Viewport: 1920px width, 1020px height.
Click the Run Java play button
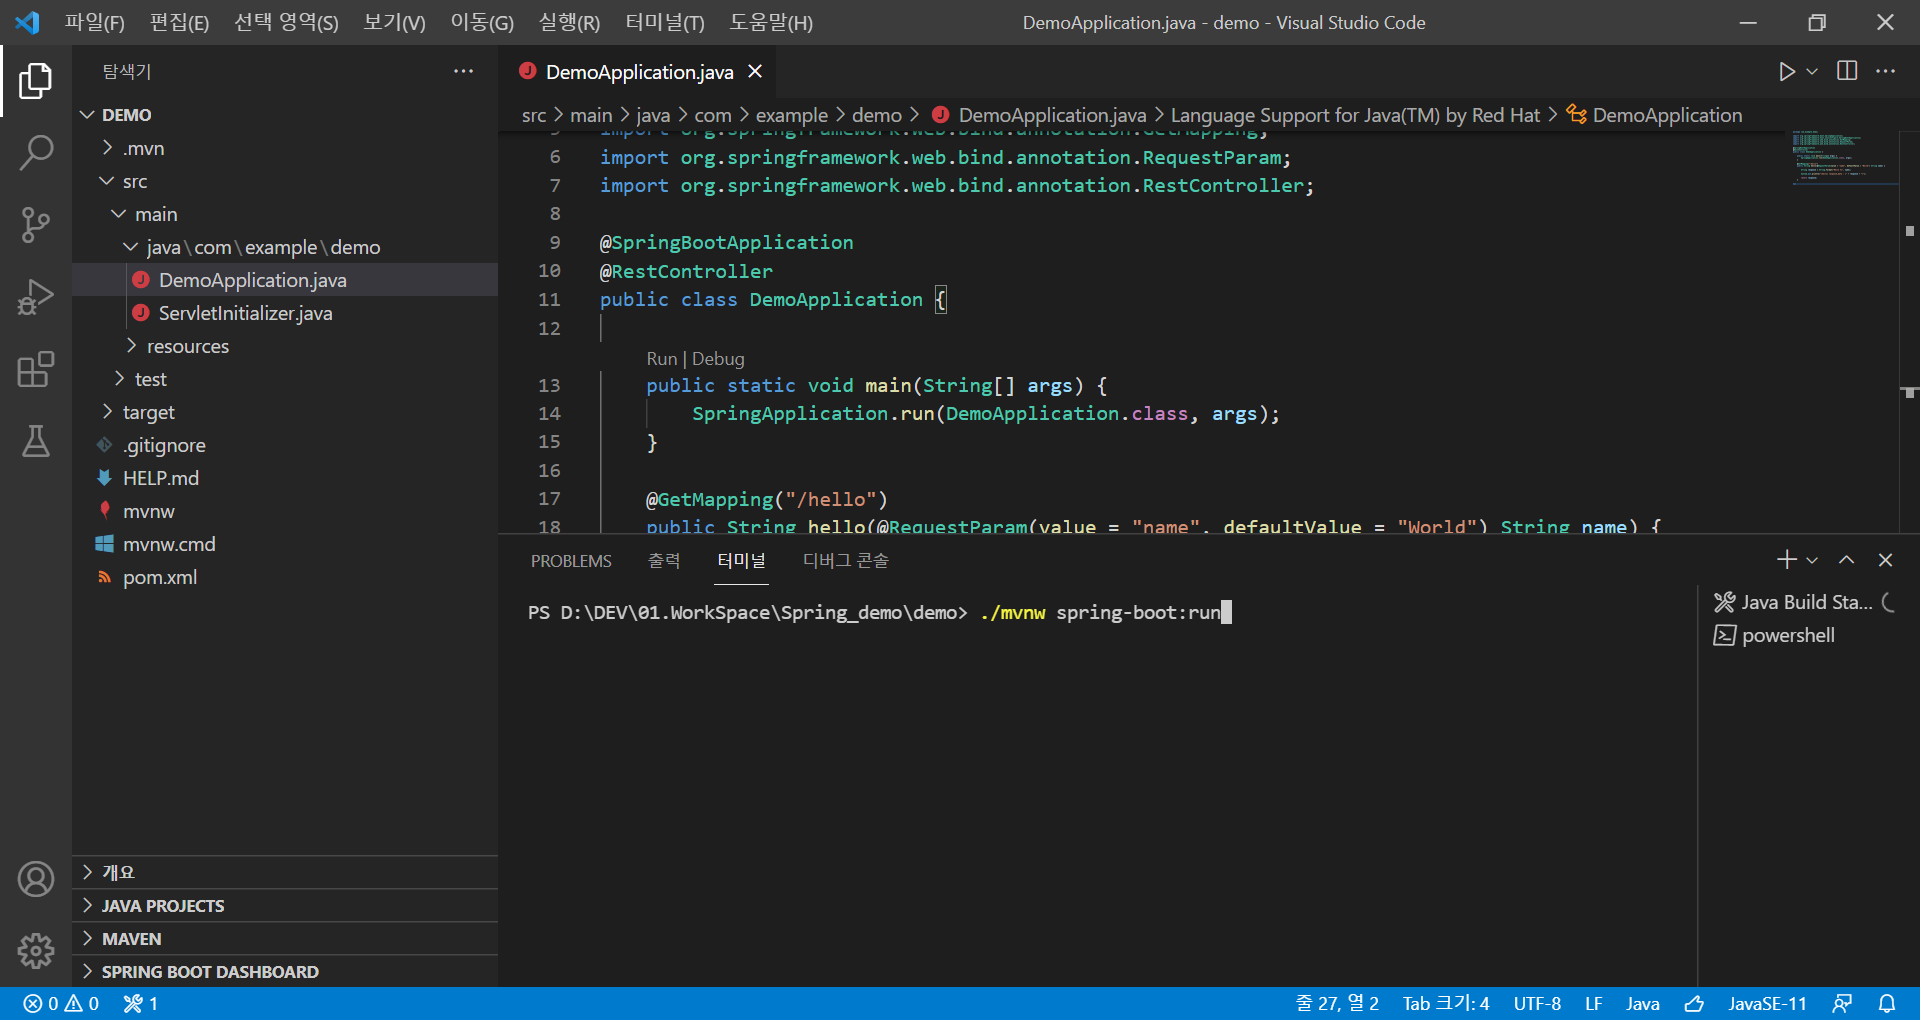1786,72
